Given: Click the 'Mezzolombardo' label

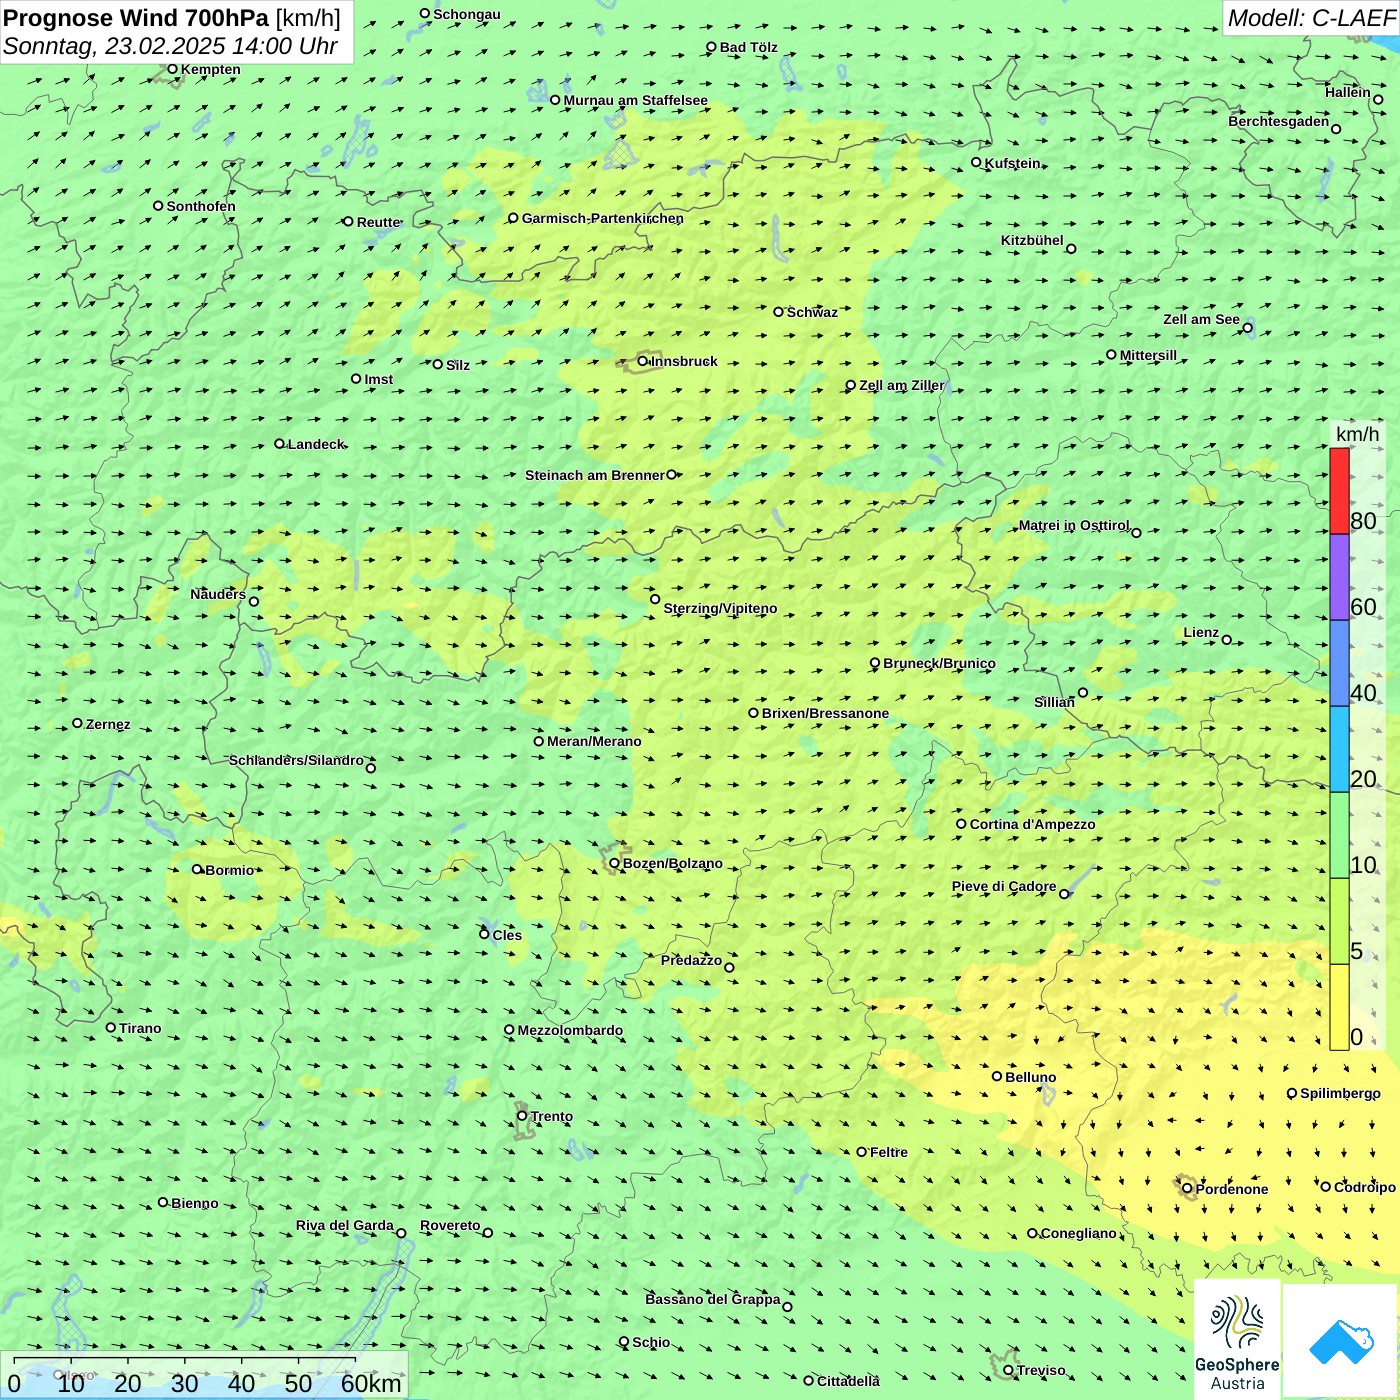Looking at the screenshot, I should (570, 1030).
